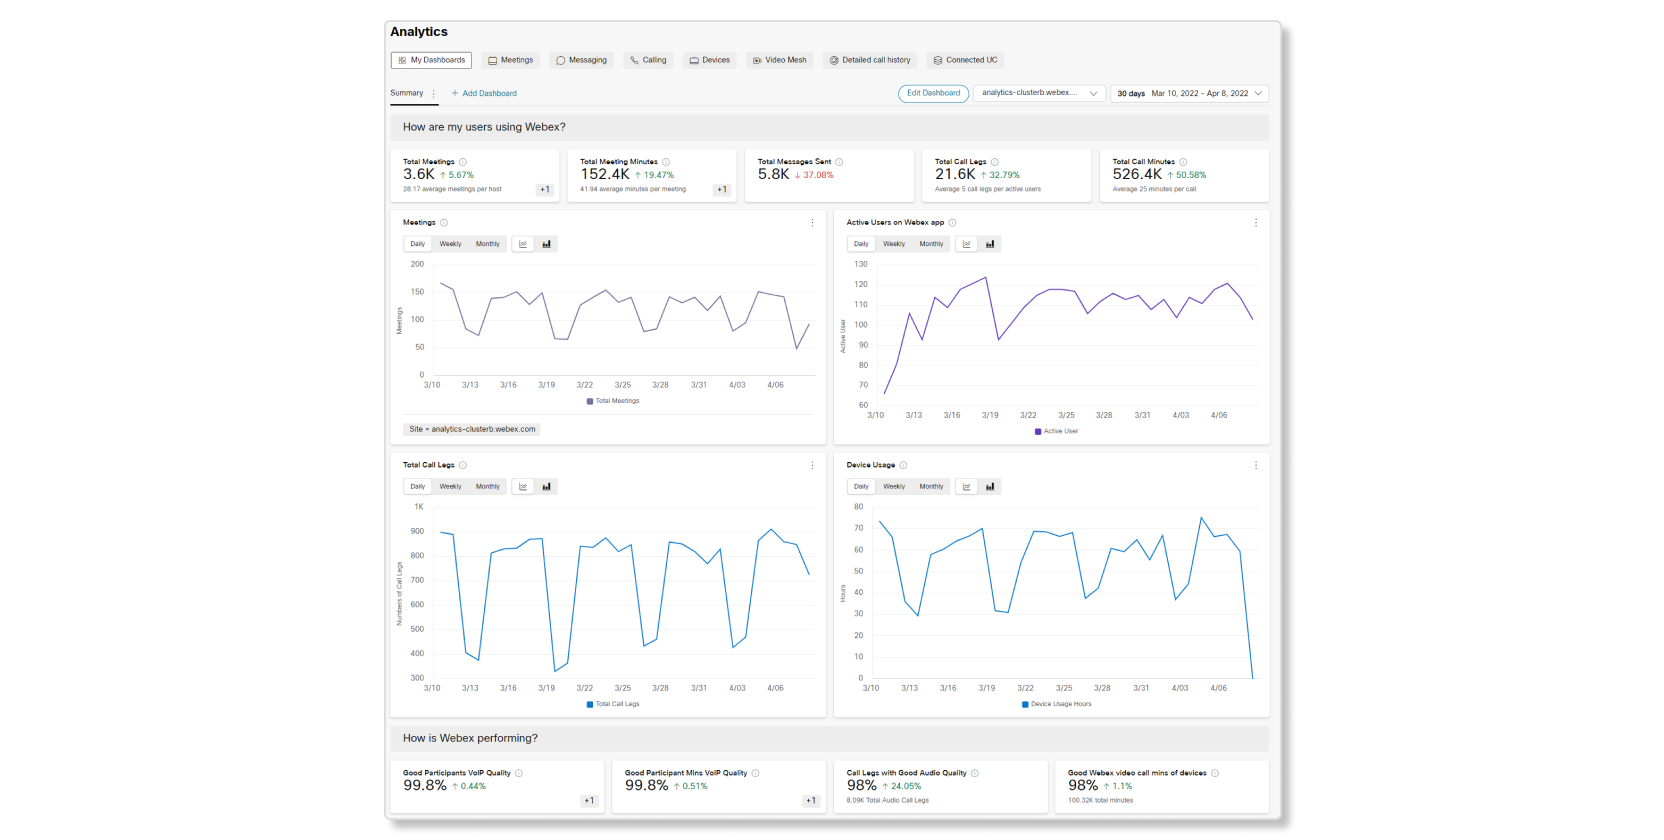Show info for Total Meetings card
This screenshot has width=1664, height=840.
coord(462,162)
